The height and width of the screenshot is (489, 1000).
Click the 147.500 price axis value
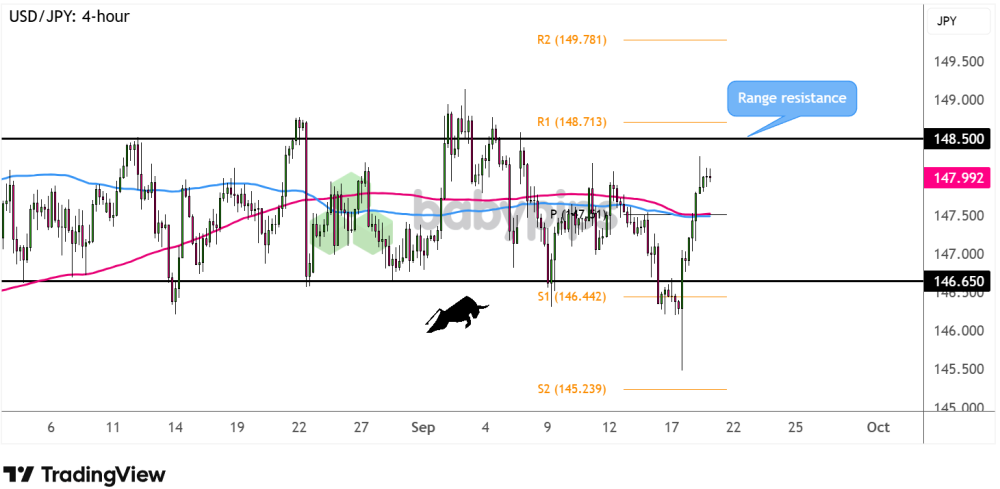tap(959, 216)
